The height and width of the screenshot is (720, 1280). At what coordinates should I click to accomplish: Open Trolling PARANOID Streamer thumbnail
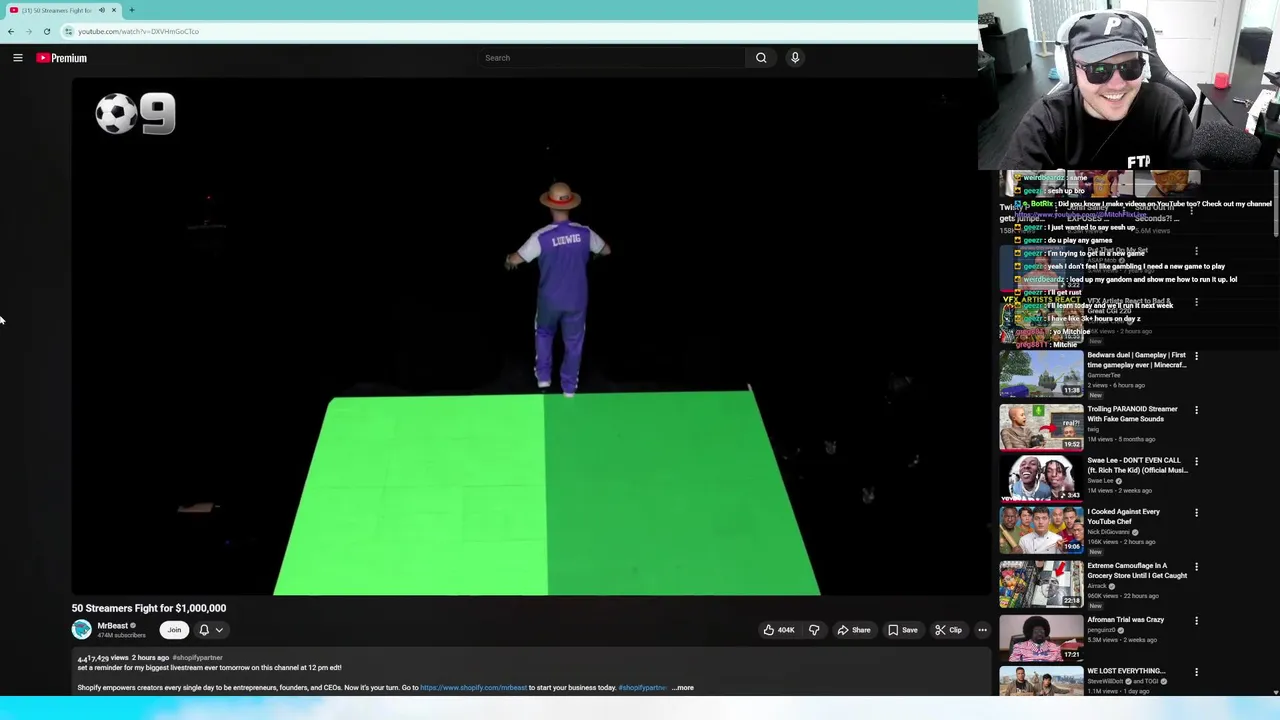coord(1041,427)
